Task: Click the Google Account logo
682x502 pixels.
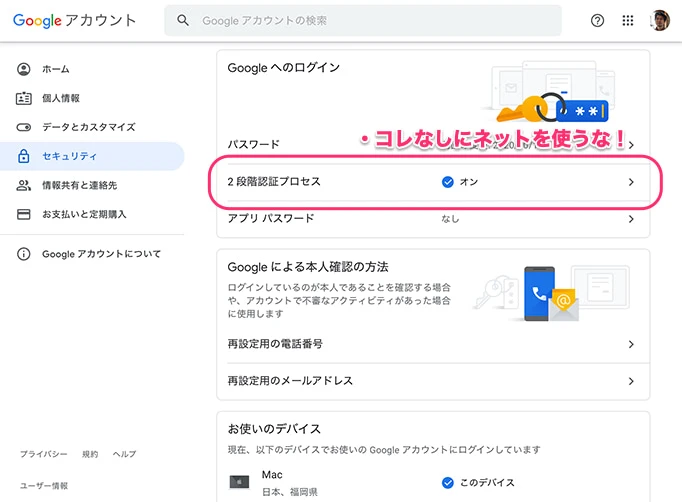Action: [74, 20]
